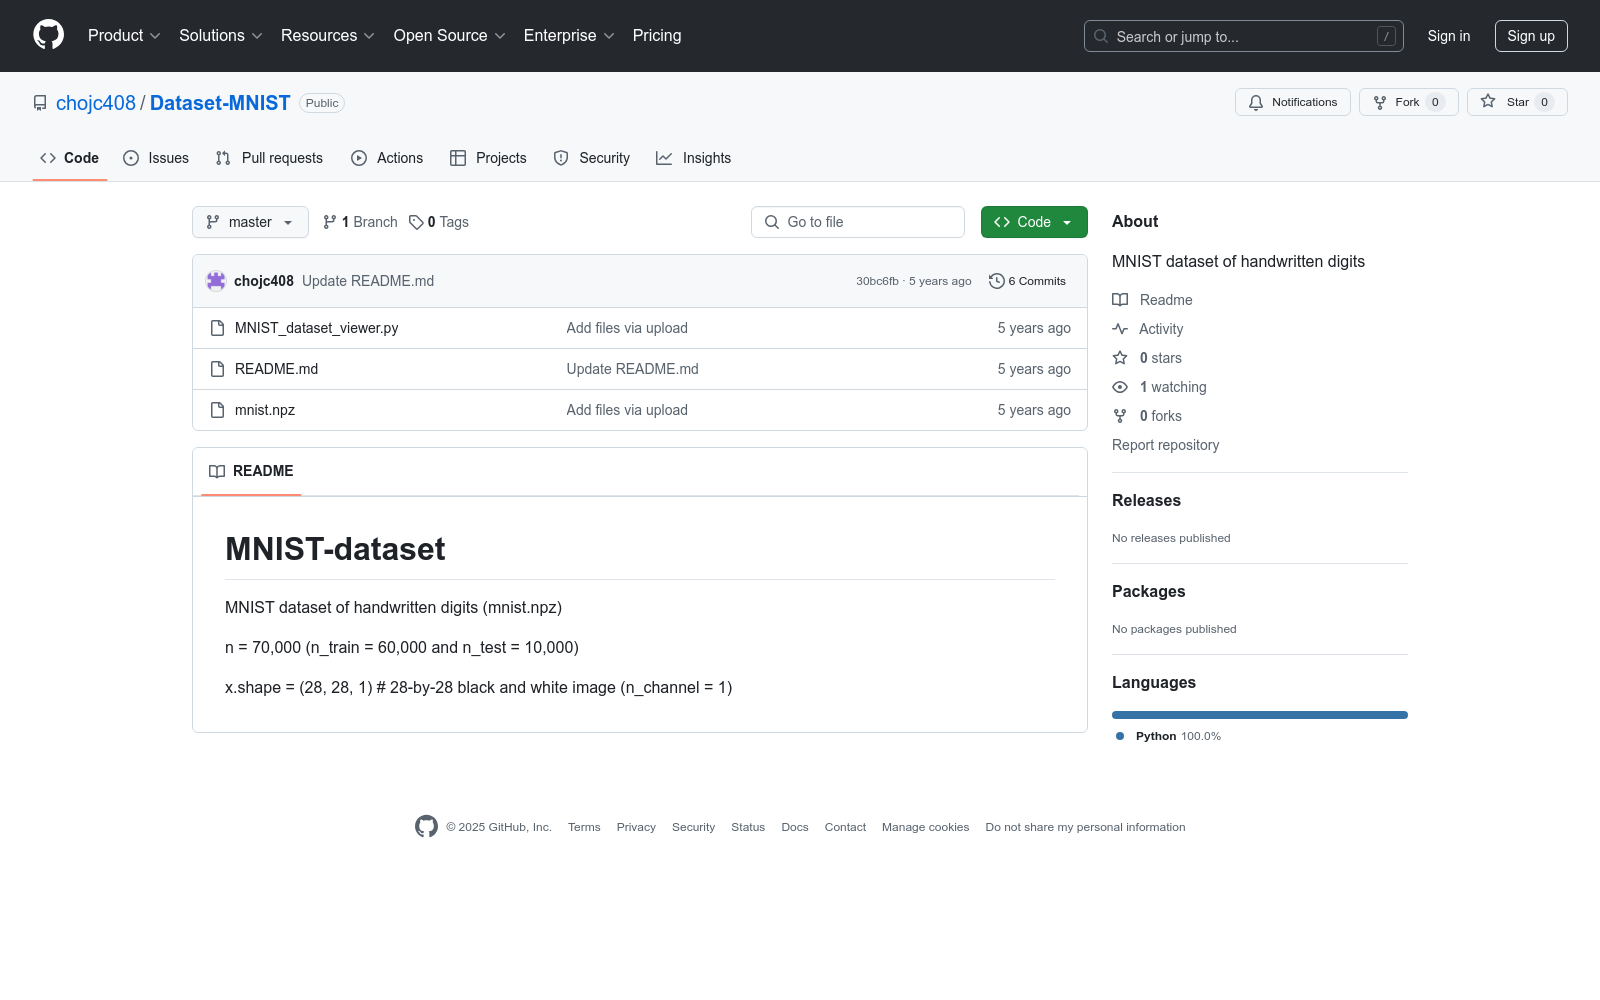Expand the Enterprise menu
The height and width of the screenshot is (1000, 1600).
[569, 35]
